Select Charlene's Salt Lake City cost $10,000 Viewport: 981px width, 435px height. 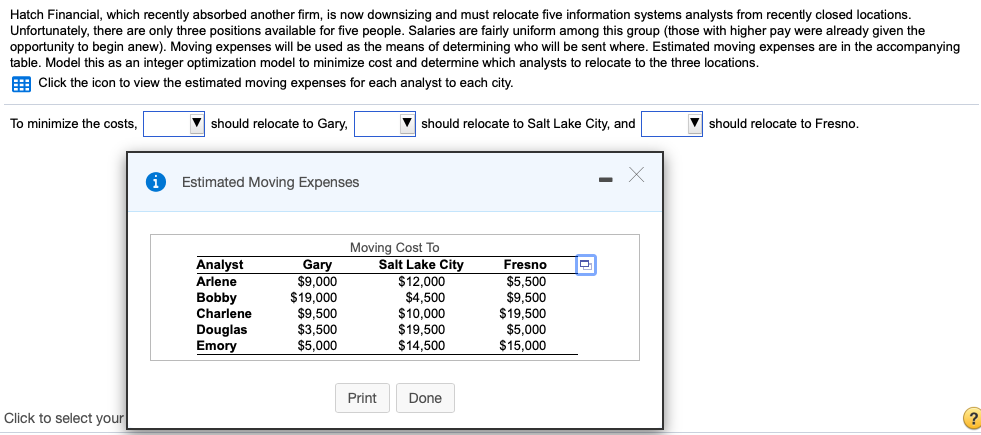(x=422, y=314)
